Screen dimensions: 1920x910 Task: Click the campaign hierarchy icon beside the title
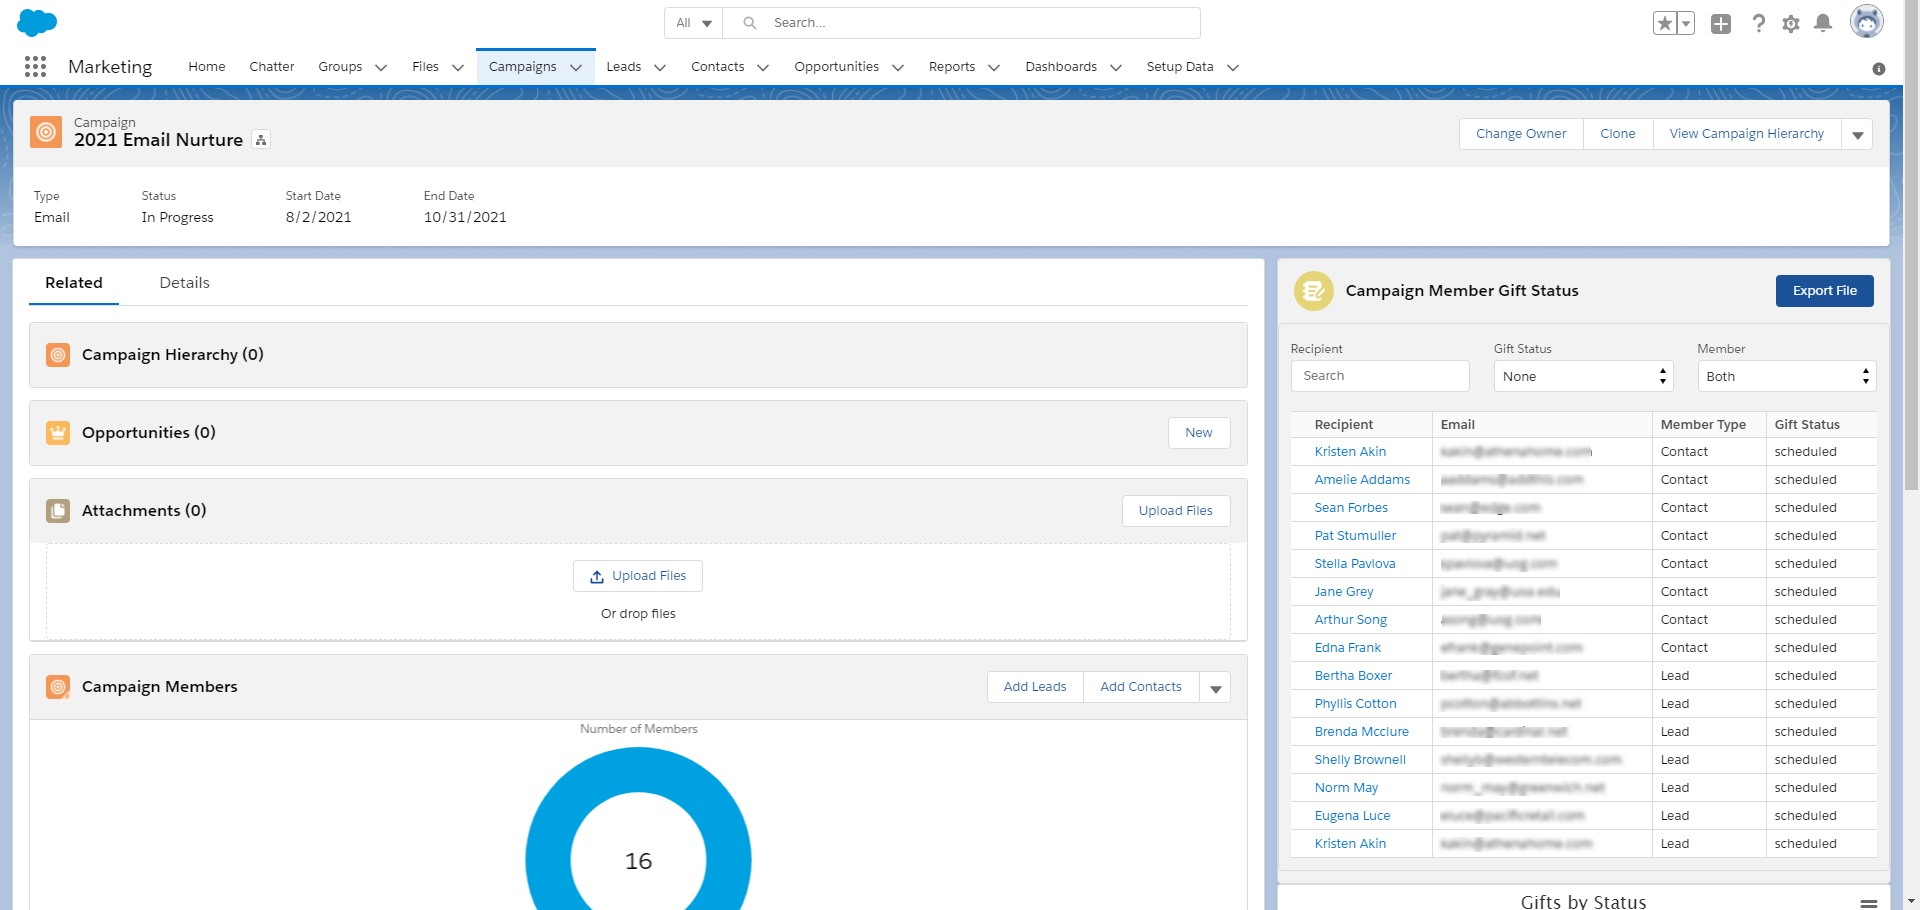(261, 140)
